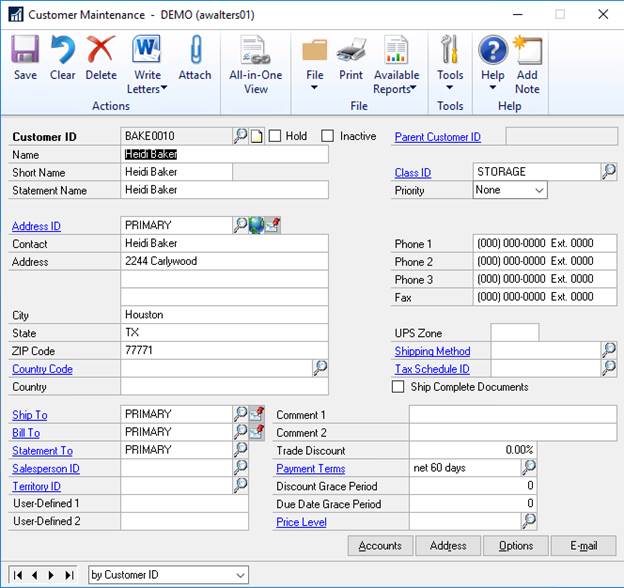The height and width of the screenshot is (588, 624).
Task: Open lookup magnifier beside Customer ID field
Action: pos(241,137)
